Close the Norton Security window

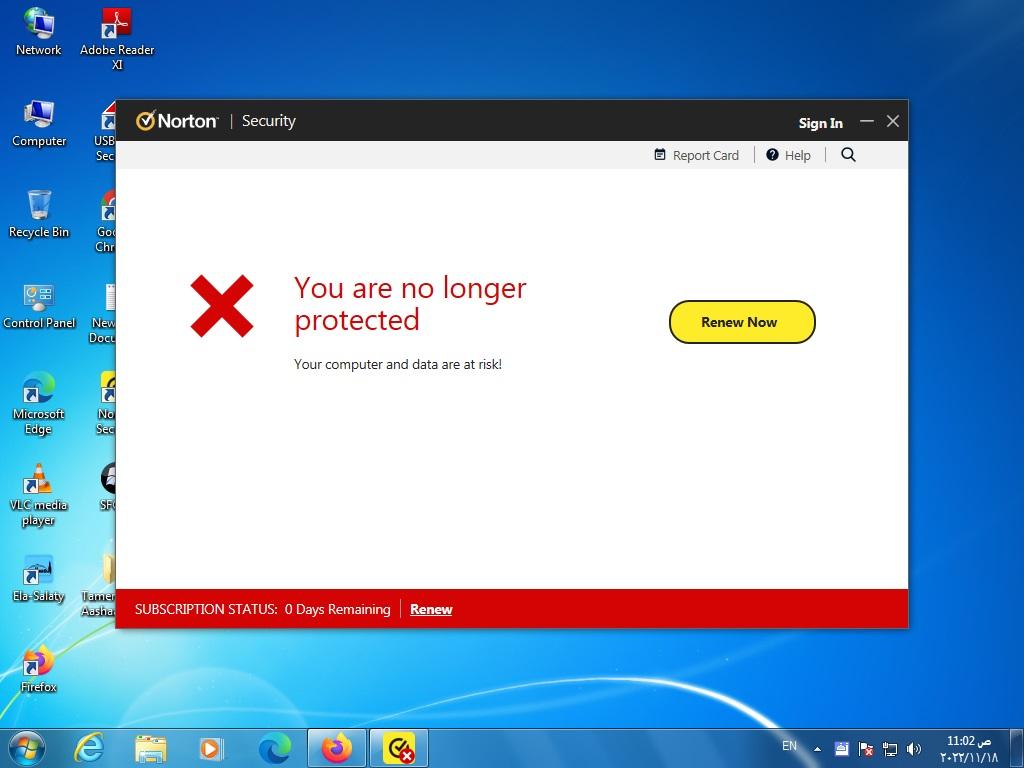point(893,121)
